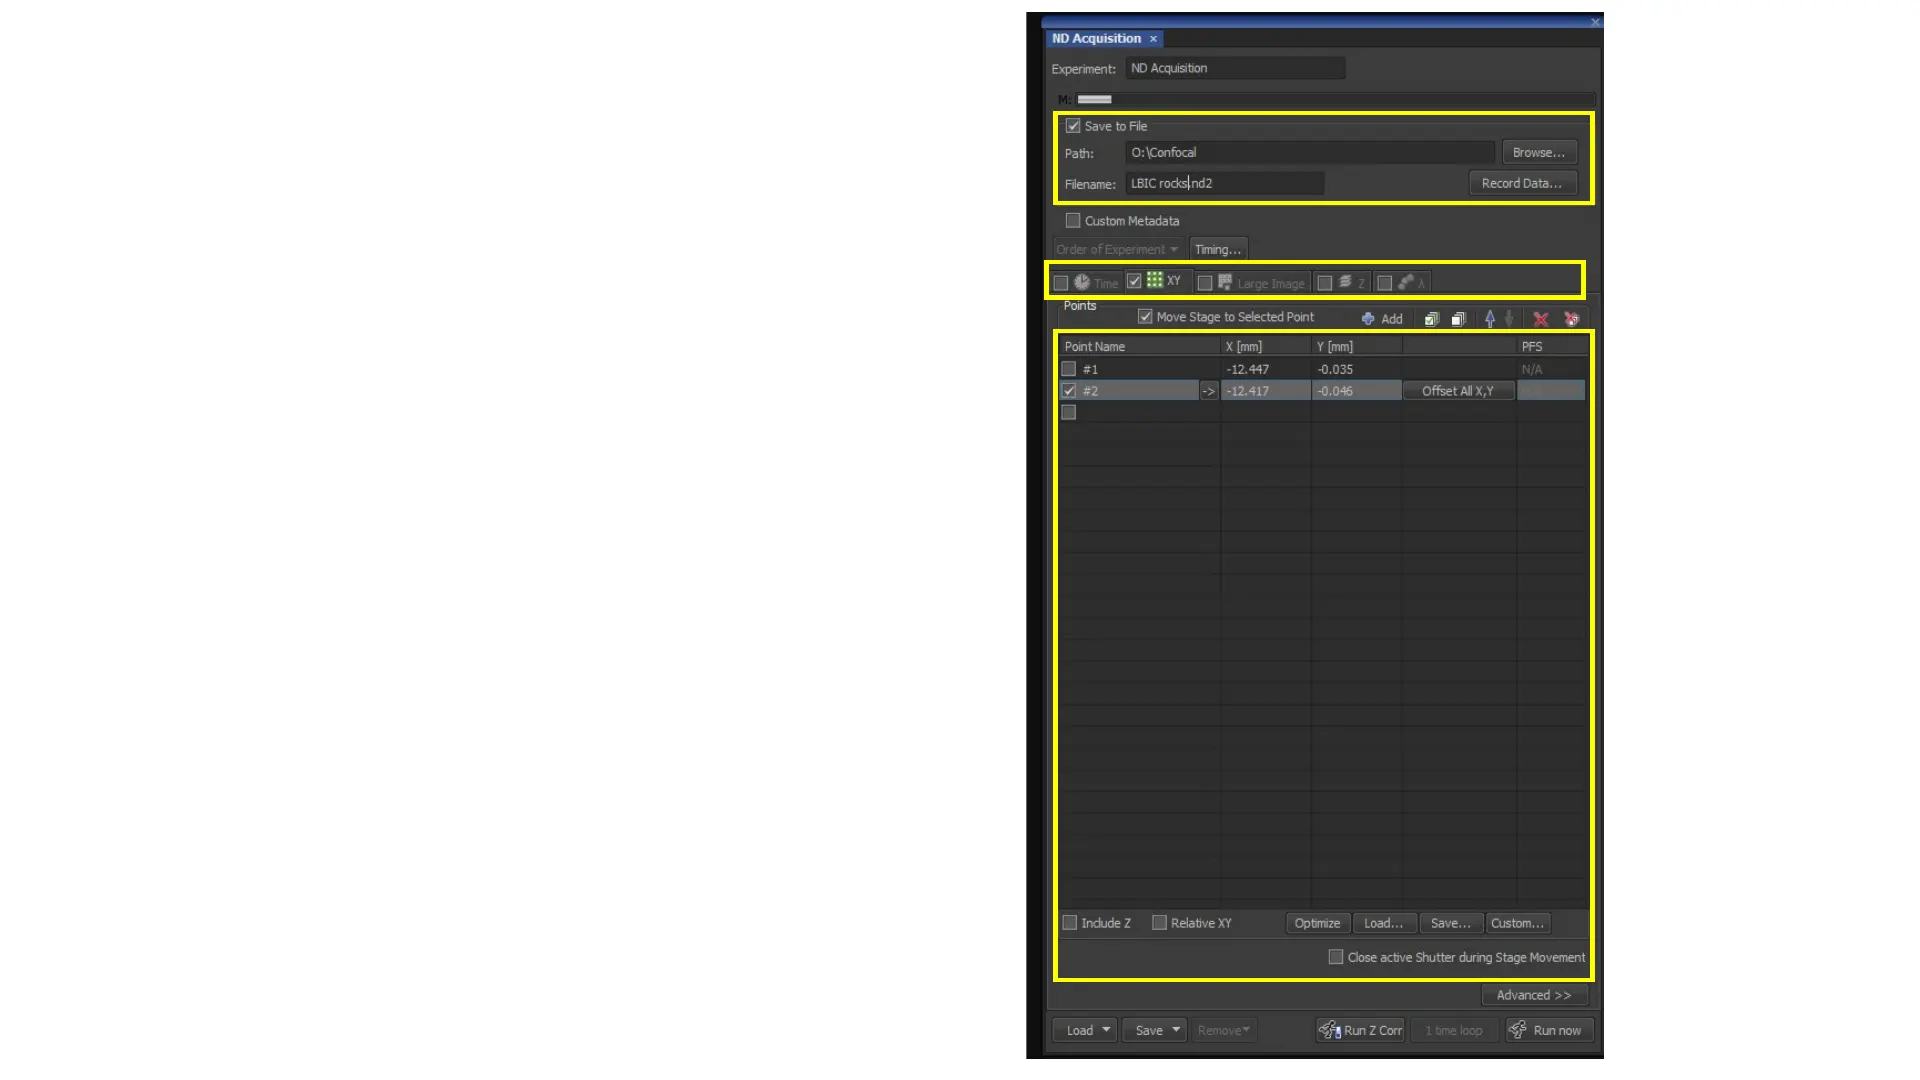Enable the Z dimension checkbox
The image size is (1920, 1080).
pyautogui.click(x=1325, y=283)
